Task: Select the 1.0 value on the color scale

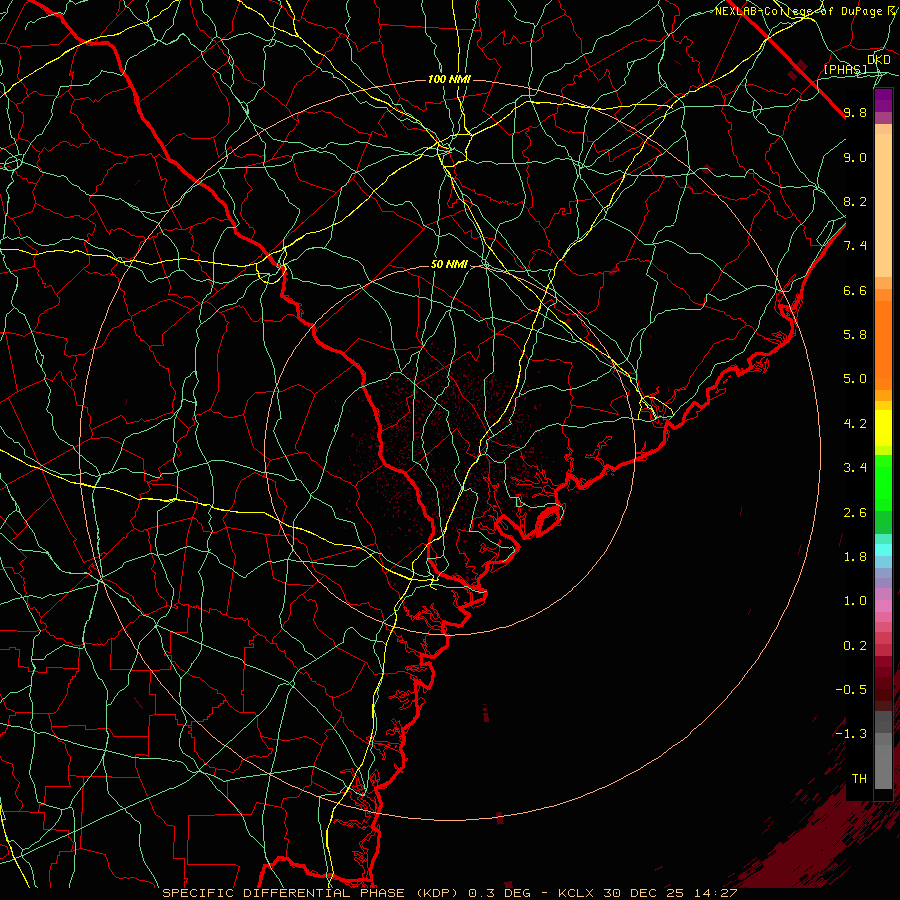Action: [855, 601]
